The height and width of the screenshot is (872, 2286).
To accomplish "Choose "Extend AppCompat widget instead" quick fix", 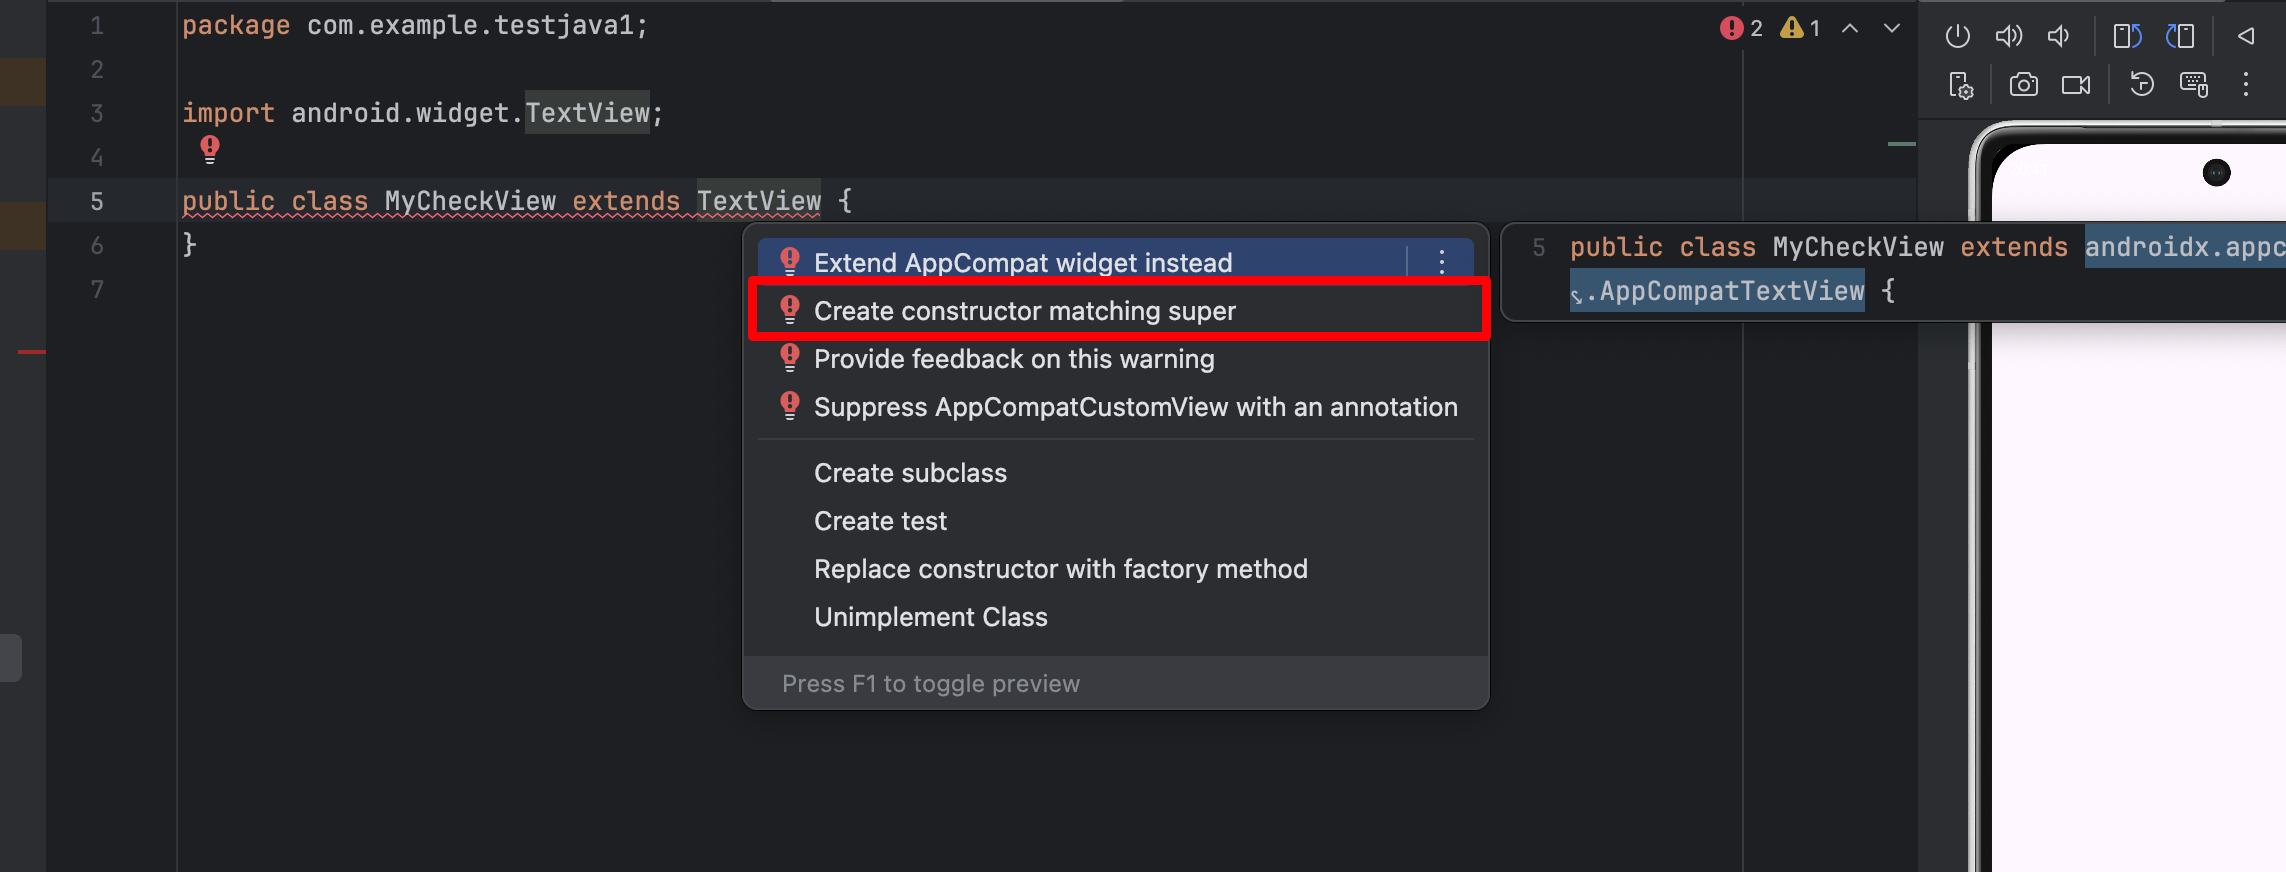I will pos(1022,263).
